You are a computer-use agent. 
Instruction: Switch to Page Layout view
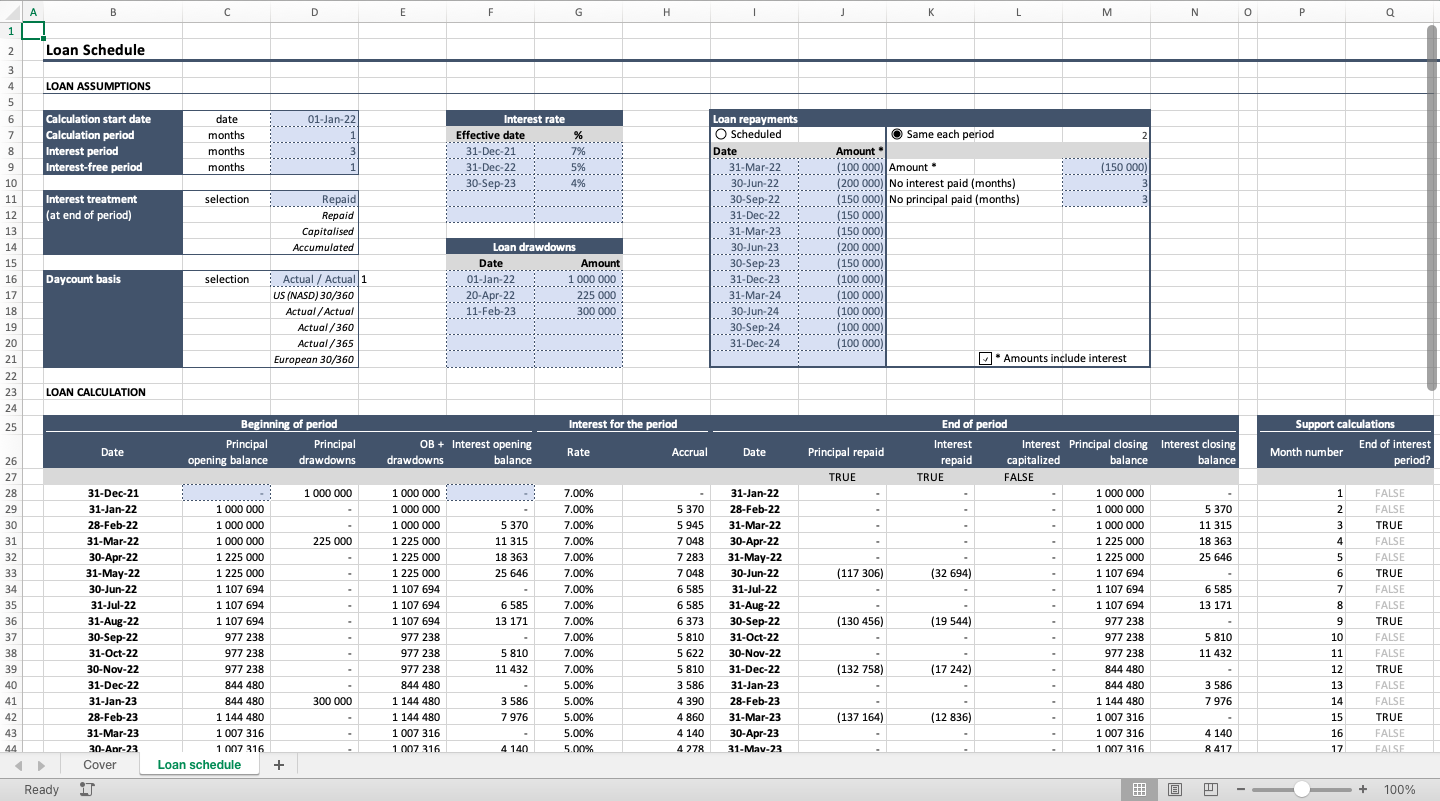pos(1175,790)
